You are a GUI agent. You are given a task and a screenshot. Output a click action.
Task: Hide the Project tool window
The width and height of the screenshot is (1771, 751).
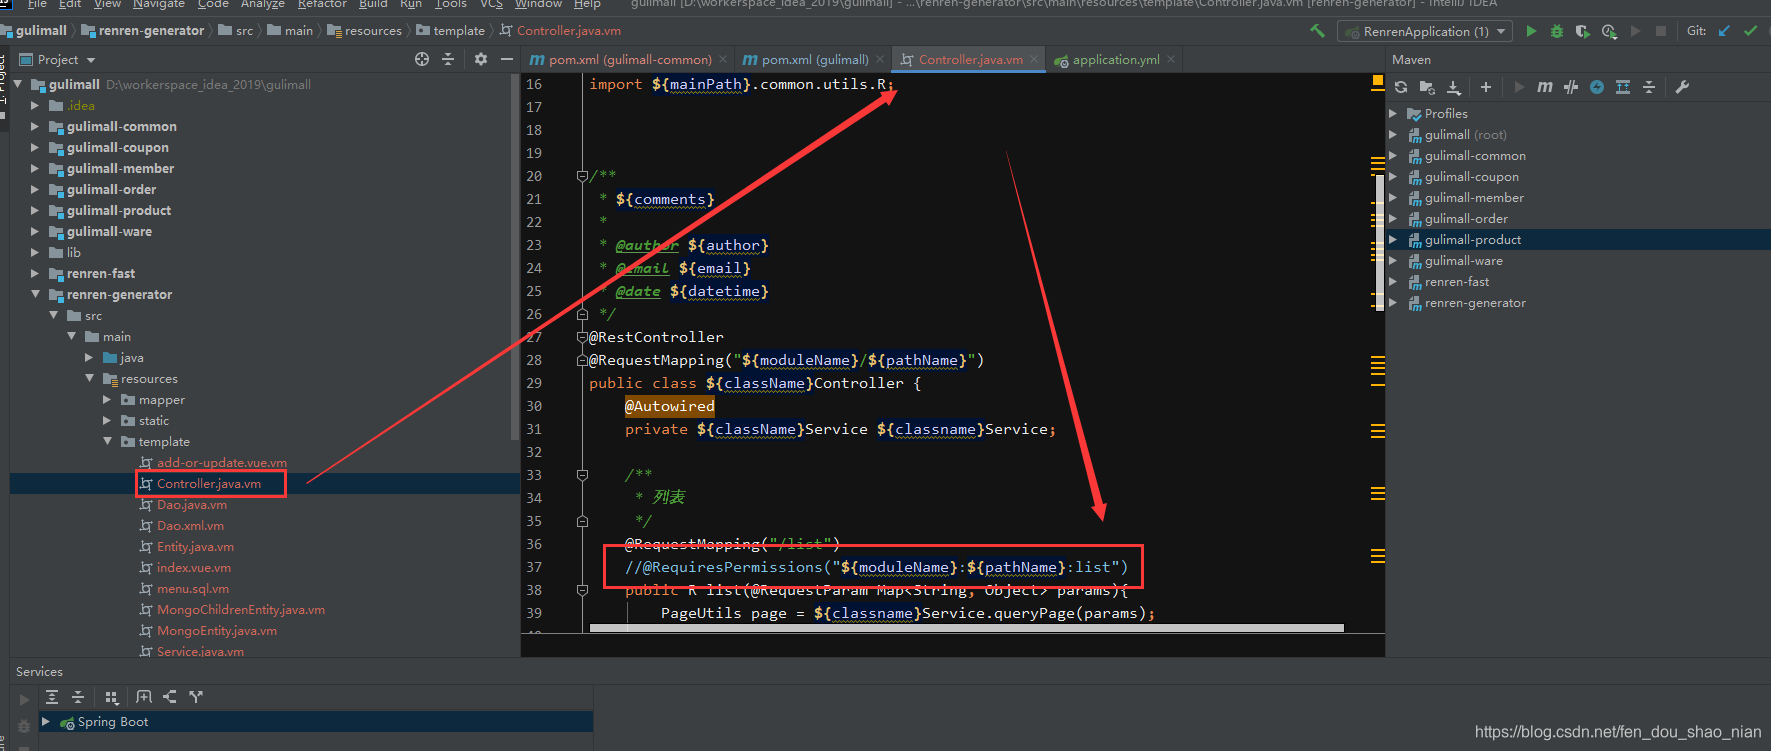(x=507, y=59)
